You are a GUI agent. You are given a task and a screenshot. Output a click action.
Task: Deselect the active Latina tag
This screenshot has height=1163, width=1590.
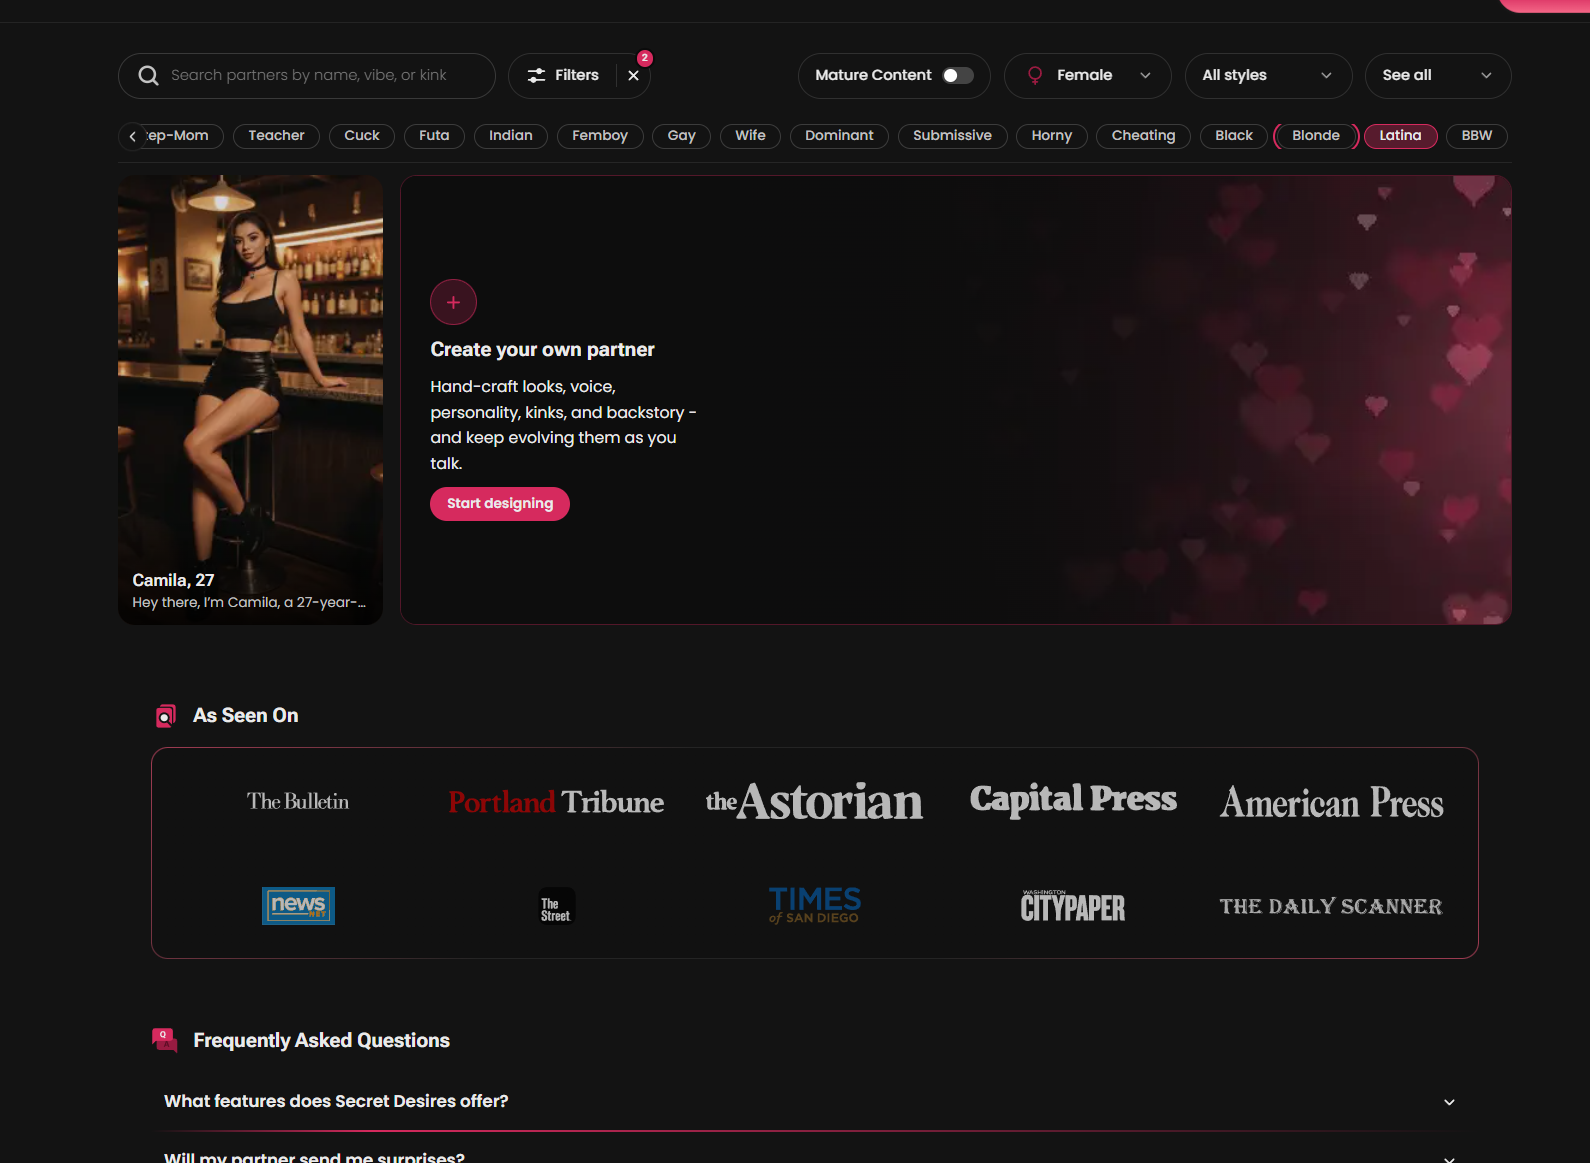pyautogui.click(x=1400, y=136)
